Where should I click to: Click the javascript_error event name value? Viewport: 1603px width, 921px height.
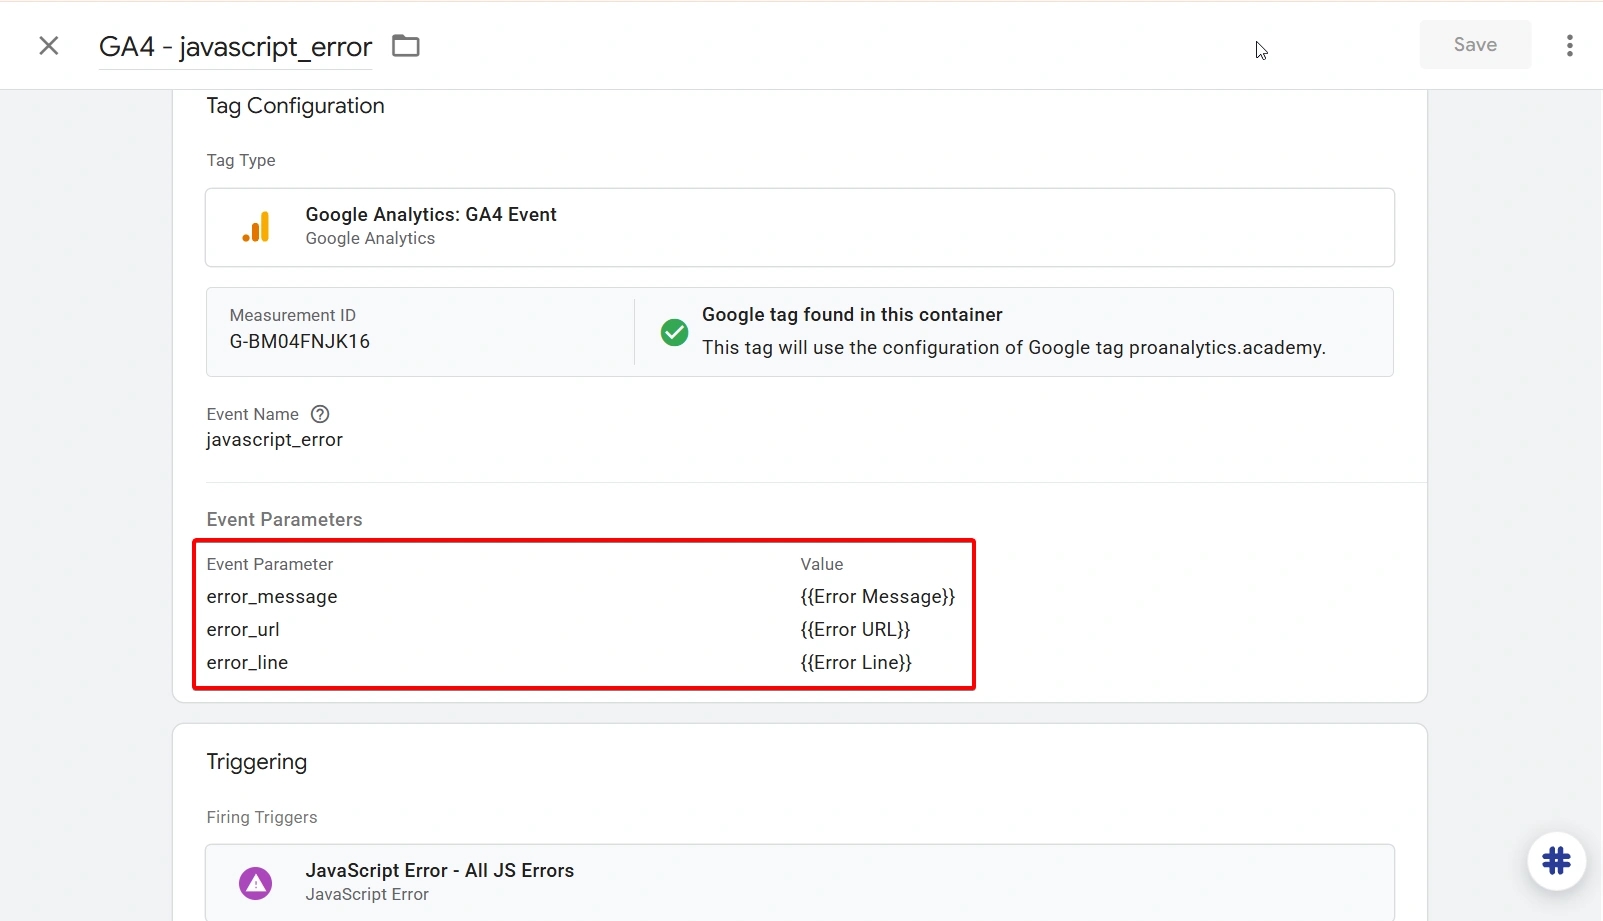274,440
